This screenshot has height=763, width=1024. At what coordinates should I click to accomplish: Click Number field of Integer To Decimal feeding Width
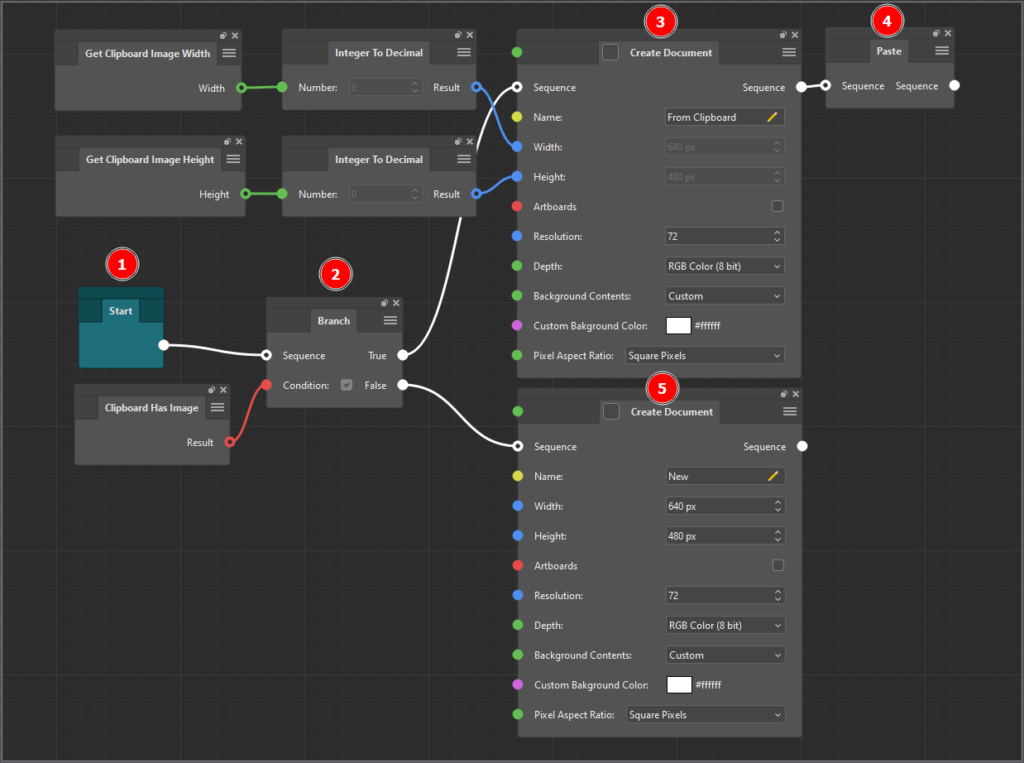[385, 88]
